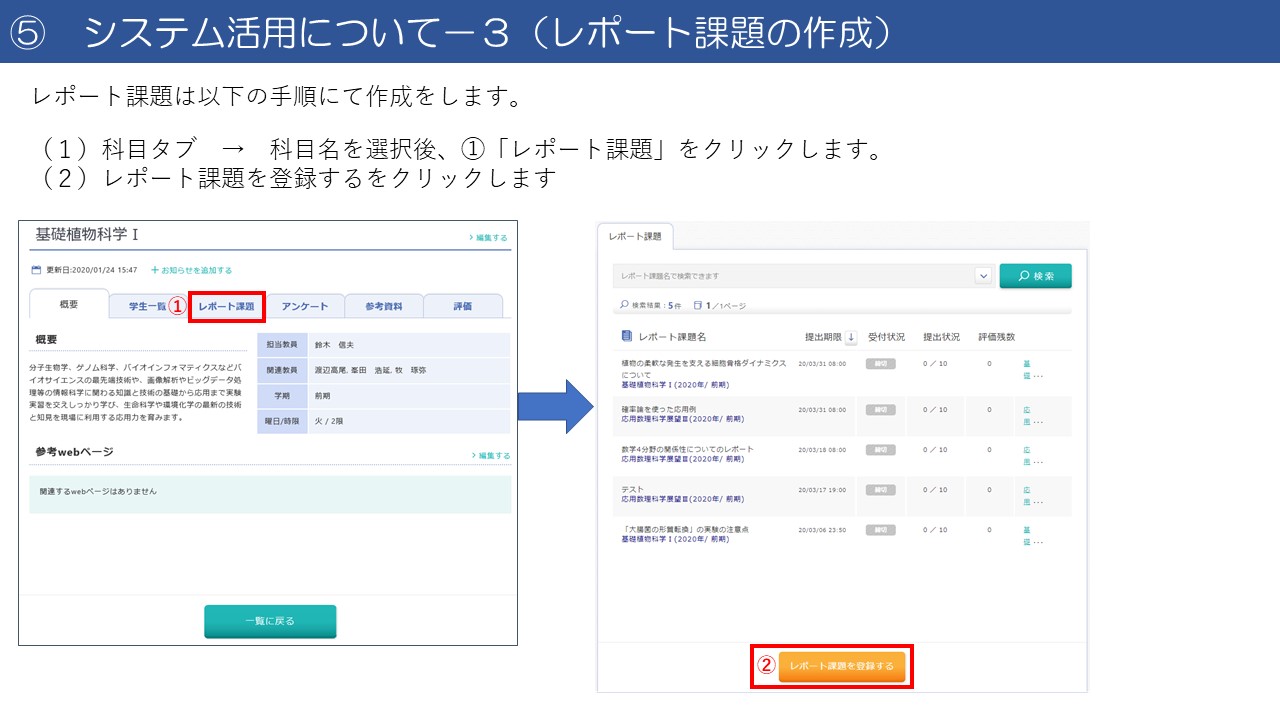Click the 締切 status badge in the テスト row
Screen dimensions: 1280x720
(880, 490)
